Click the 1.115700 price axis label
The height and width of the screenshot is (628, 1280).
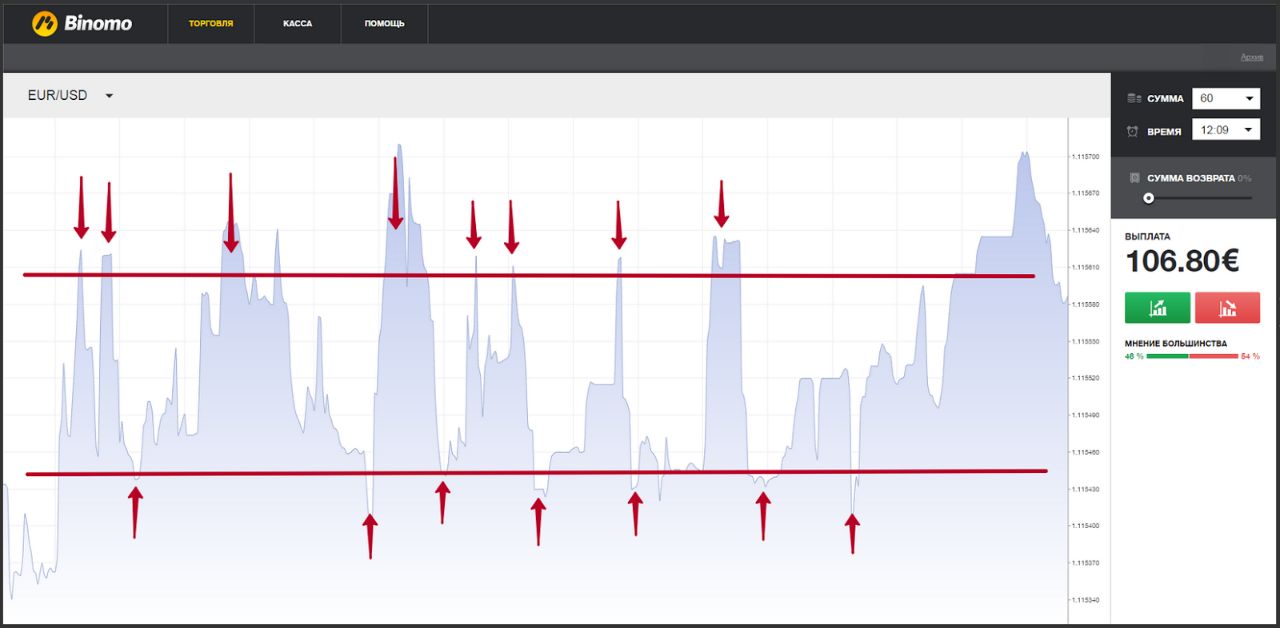tap(1085, 157)
